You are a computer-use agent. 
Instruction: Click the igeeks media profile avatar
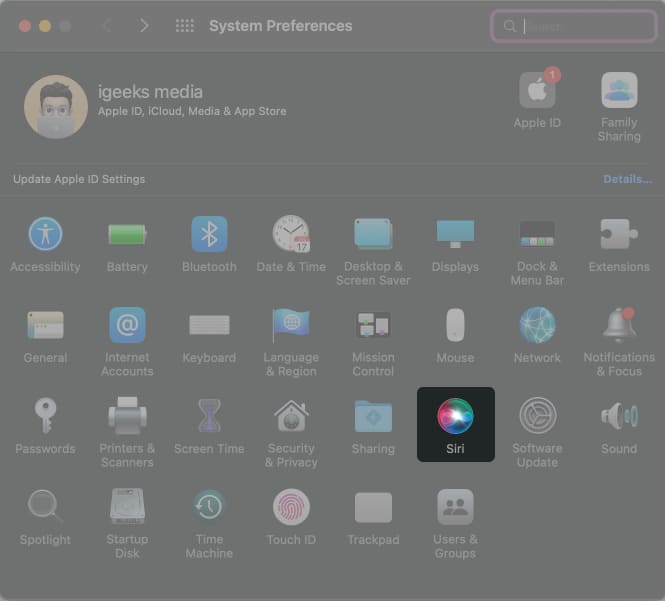pos(56,106)
